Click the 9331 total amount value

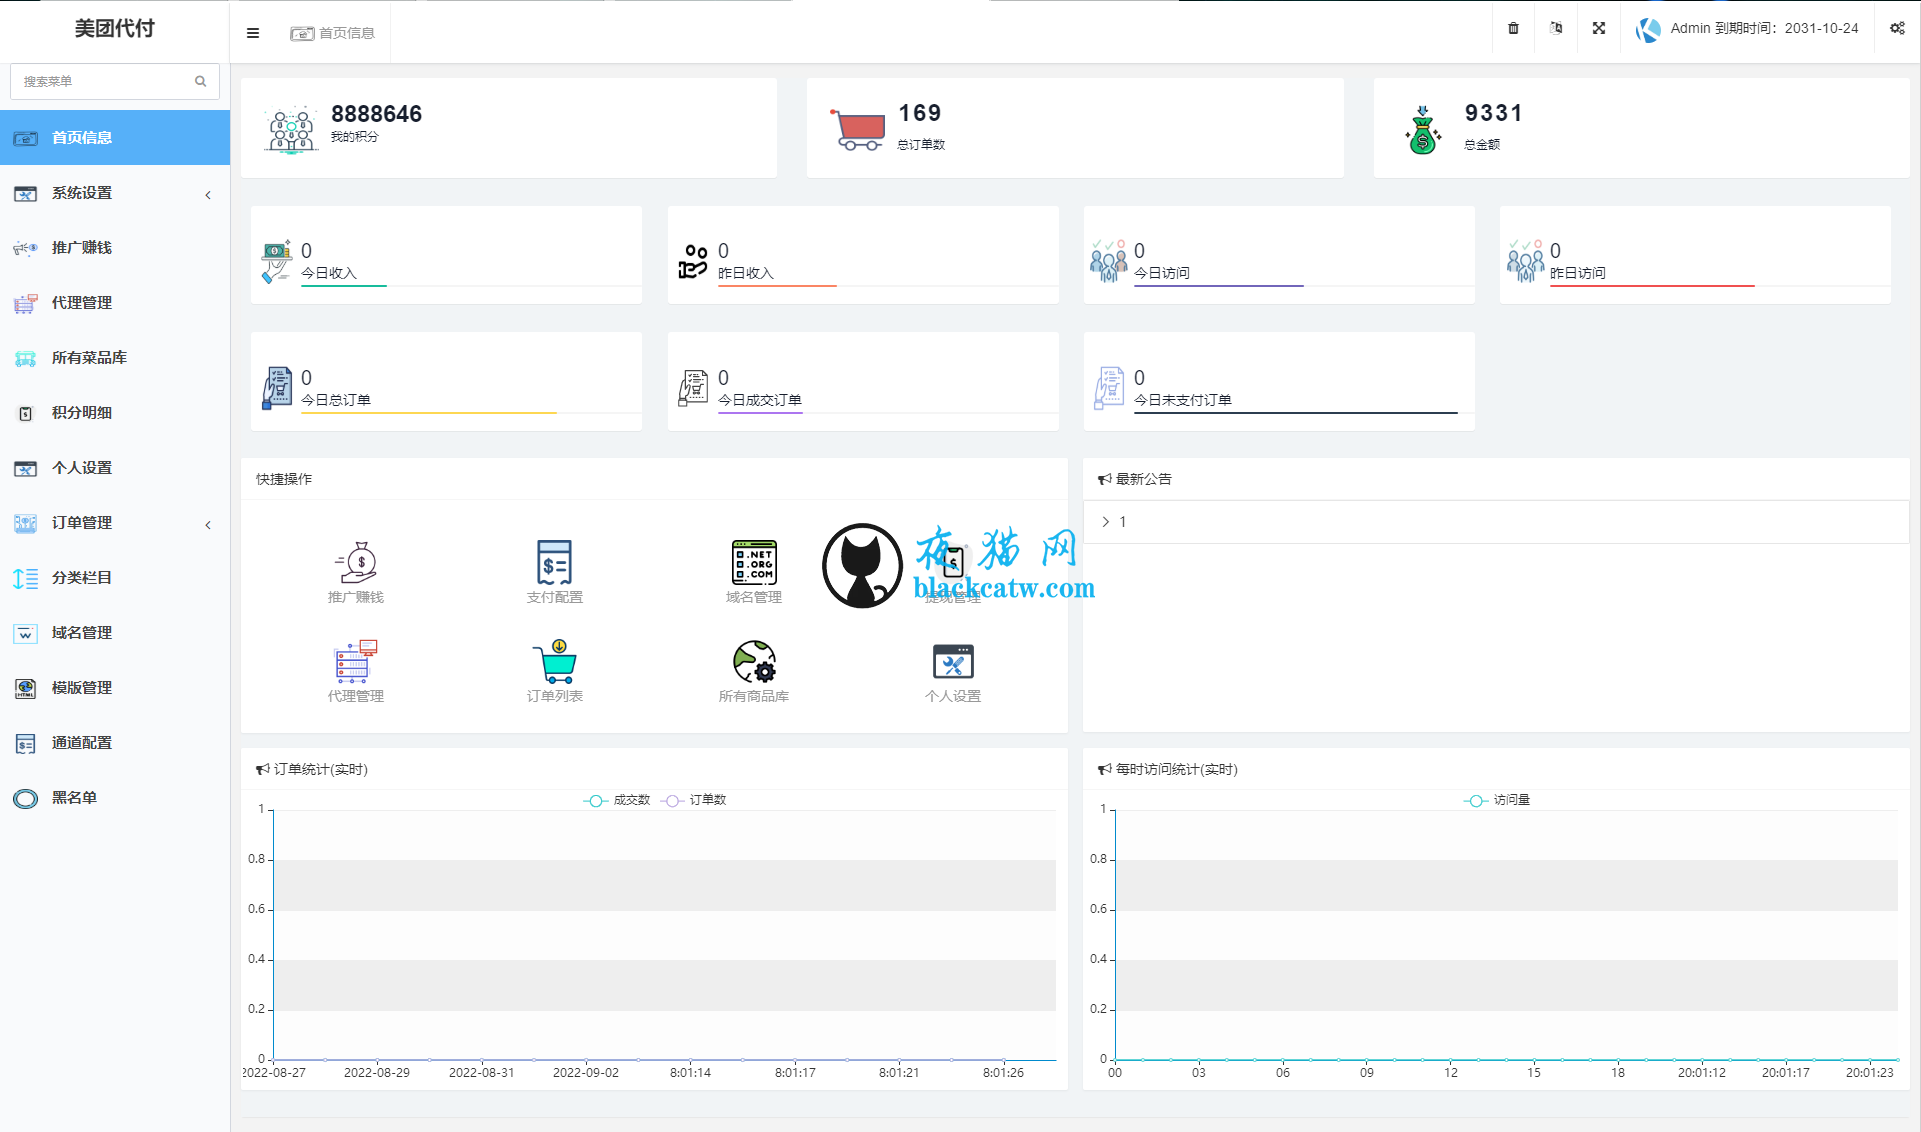pyautogui.click(x=1493, y=113)
